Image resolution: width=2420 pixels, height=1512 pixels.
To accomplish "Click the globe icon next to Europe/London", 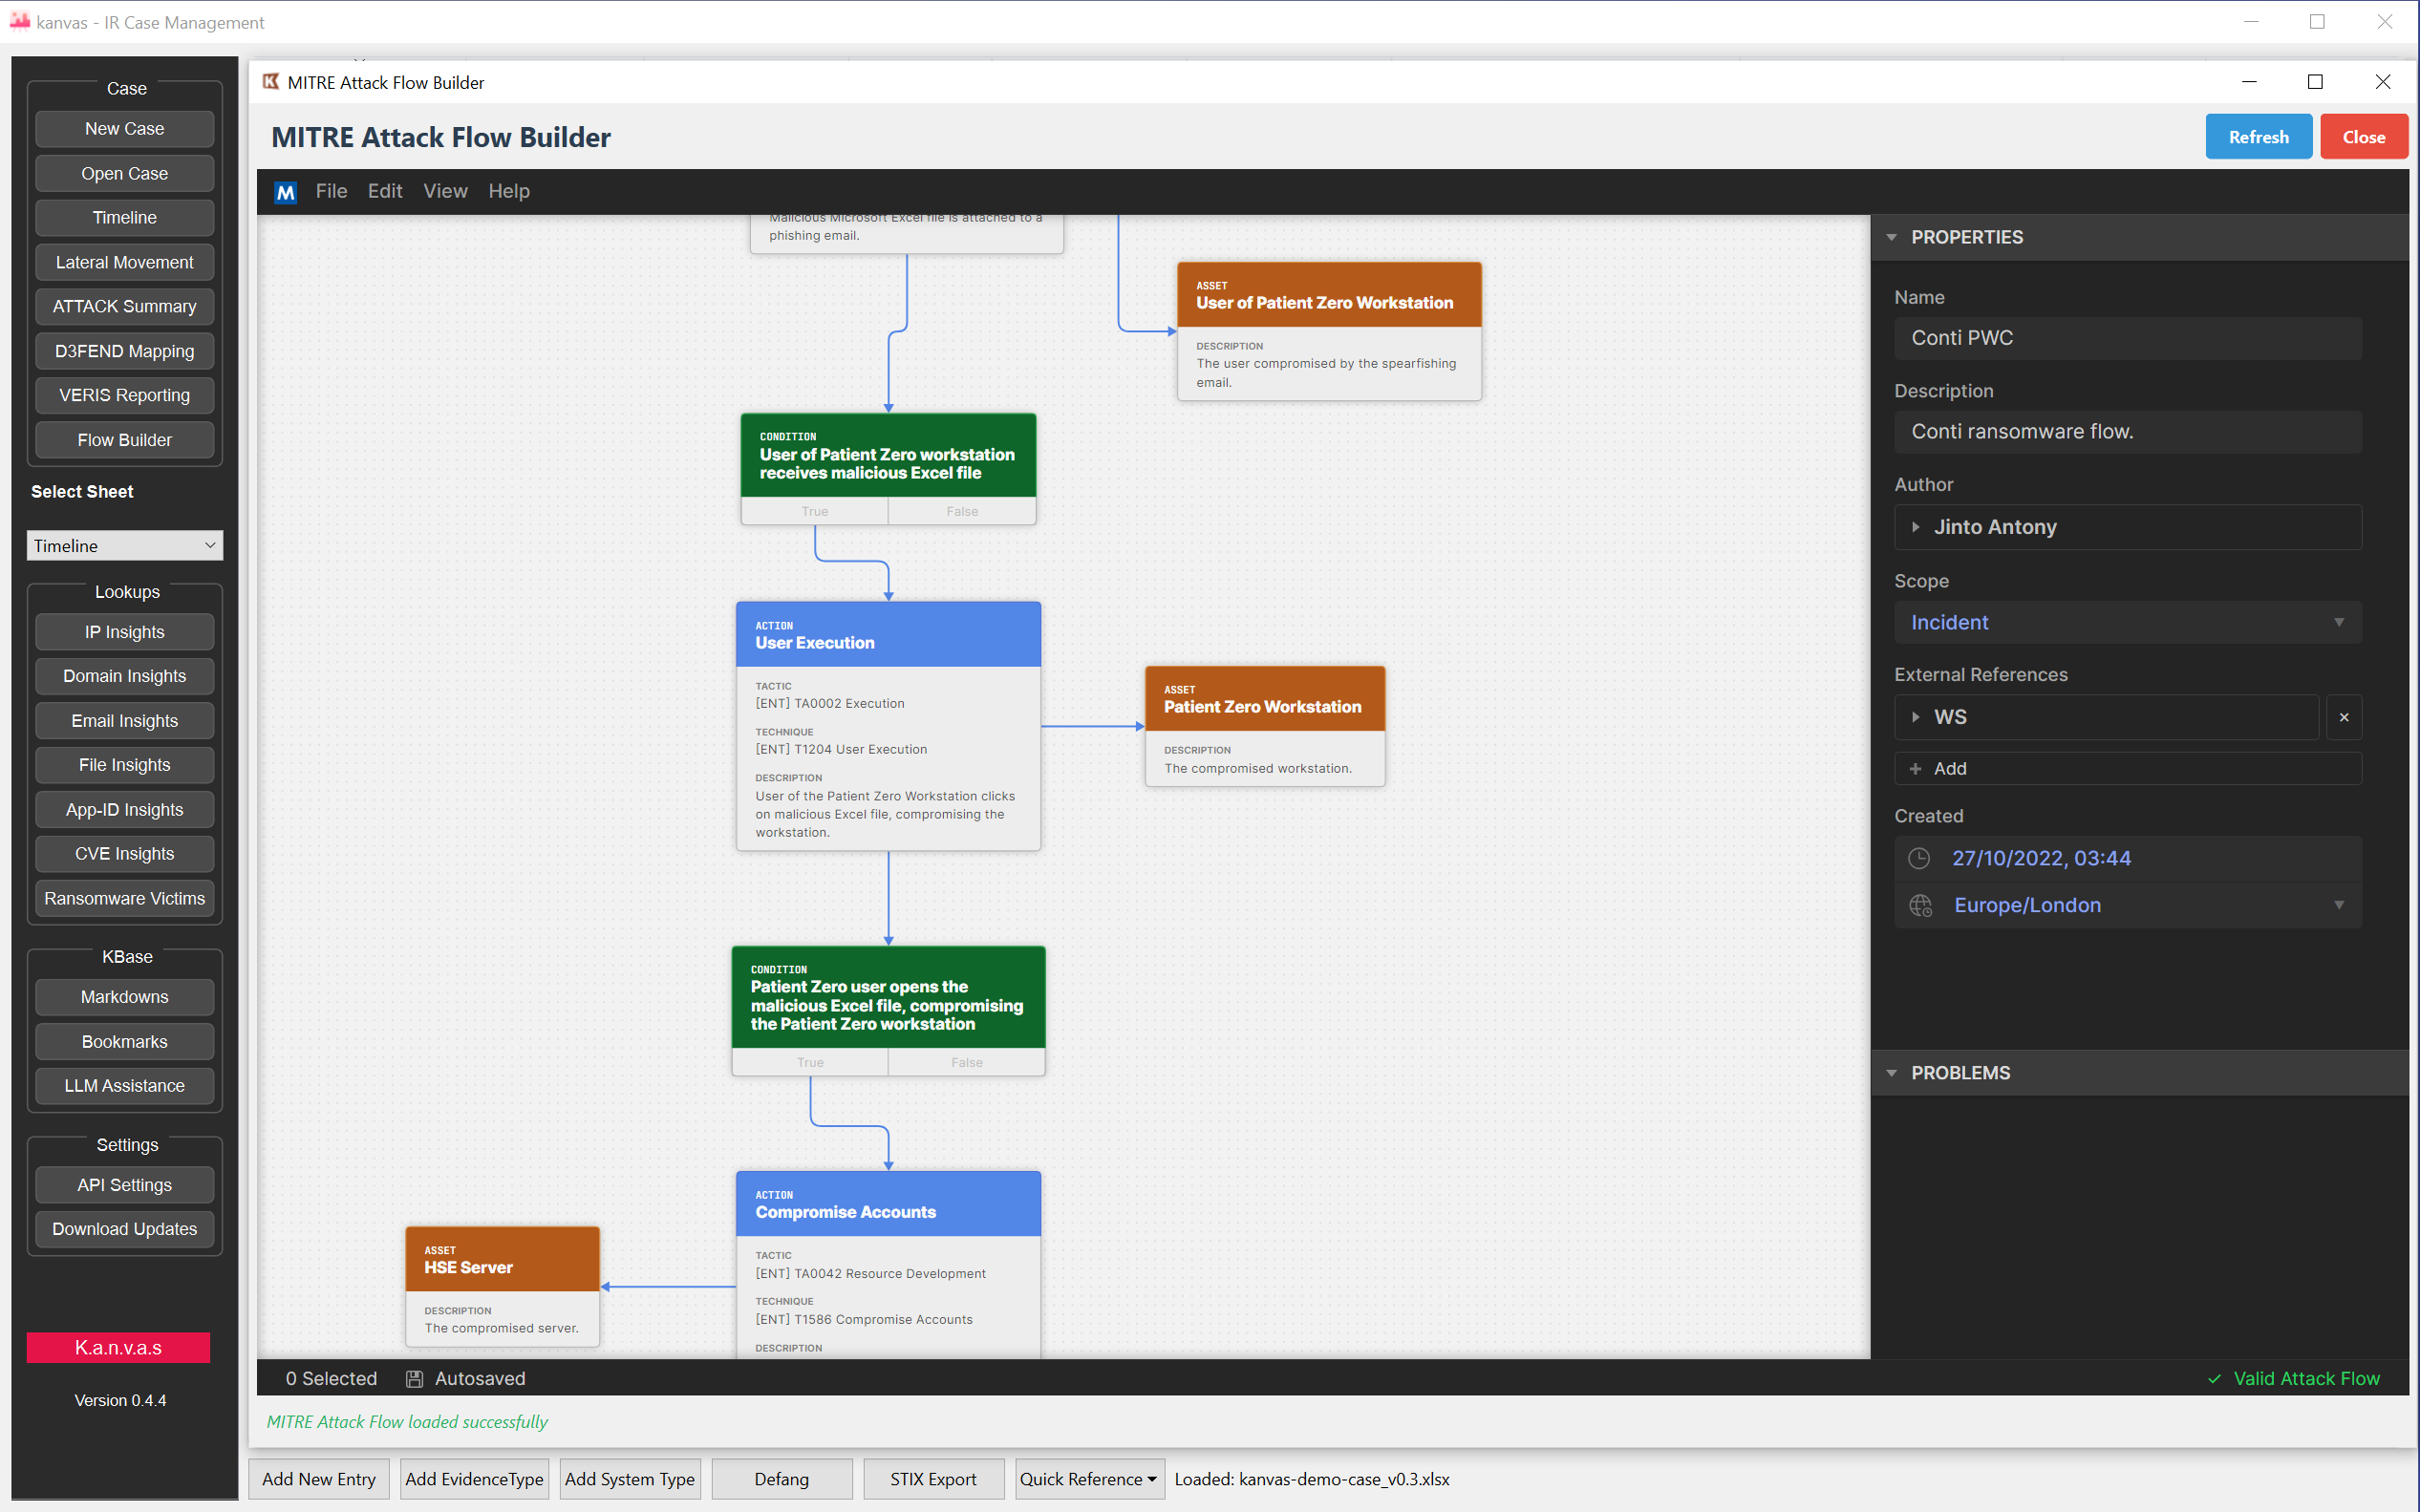I will 1919,905.
